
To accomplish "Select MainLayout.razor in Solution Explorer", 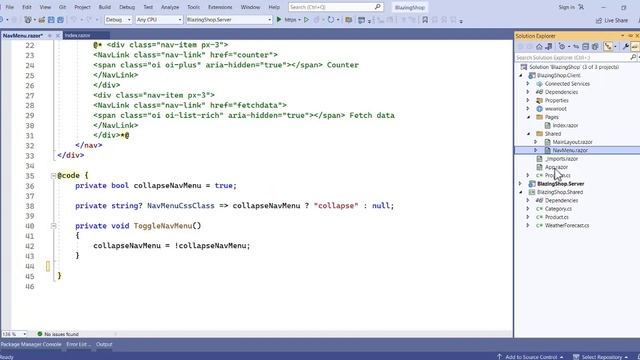I will pyautogui.click(x=572, y=142).
